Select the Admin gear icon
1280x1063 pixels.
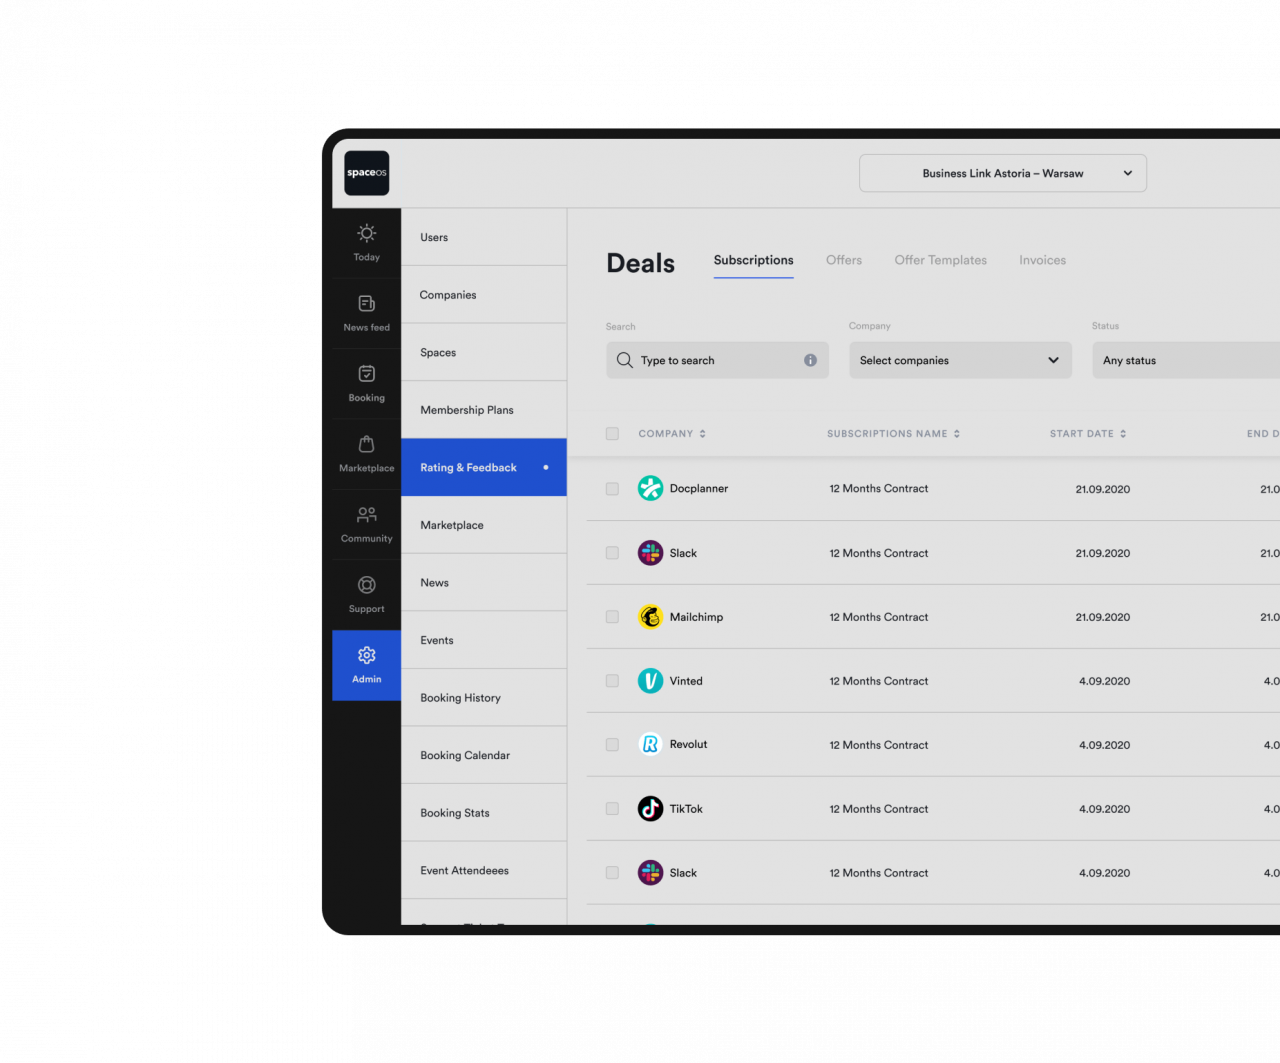[x=367, y=655]
